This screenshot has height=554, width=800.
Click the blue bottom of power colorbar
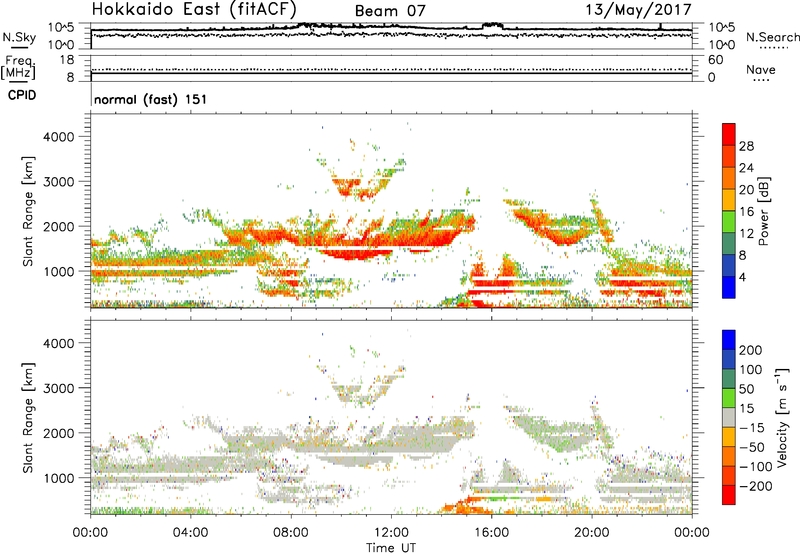729,287
